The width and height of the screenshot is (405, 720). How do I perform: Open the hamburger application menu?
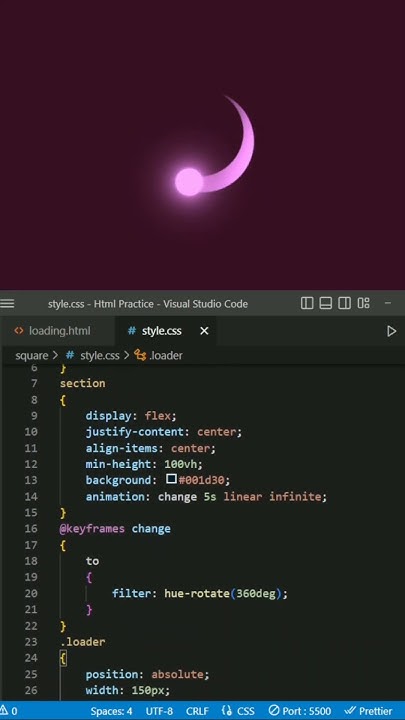coord(7,304)
